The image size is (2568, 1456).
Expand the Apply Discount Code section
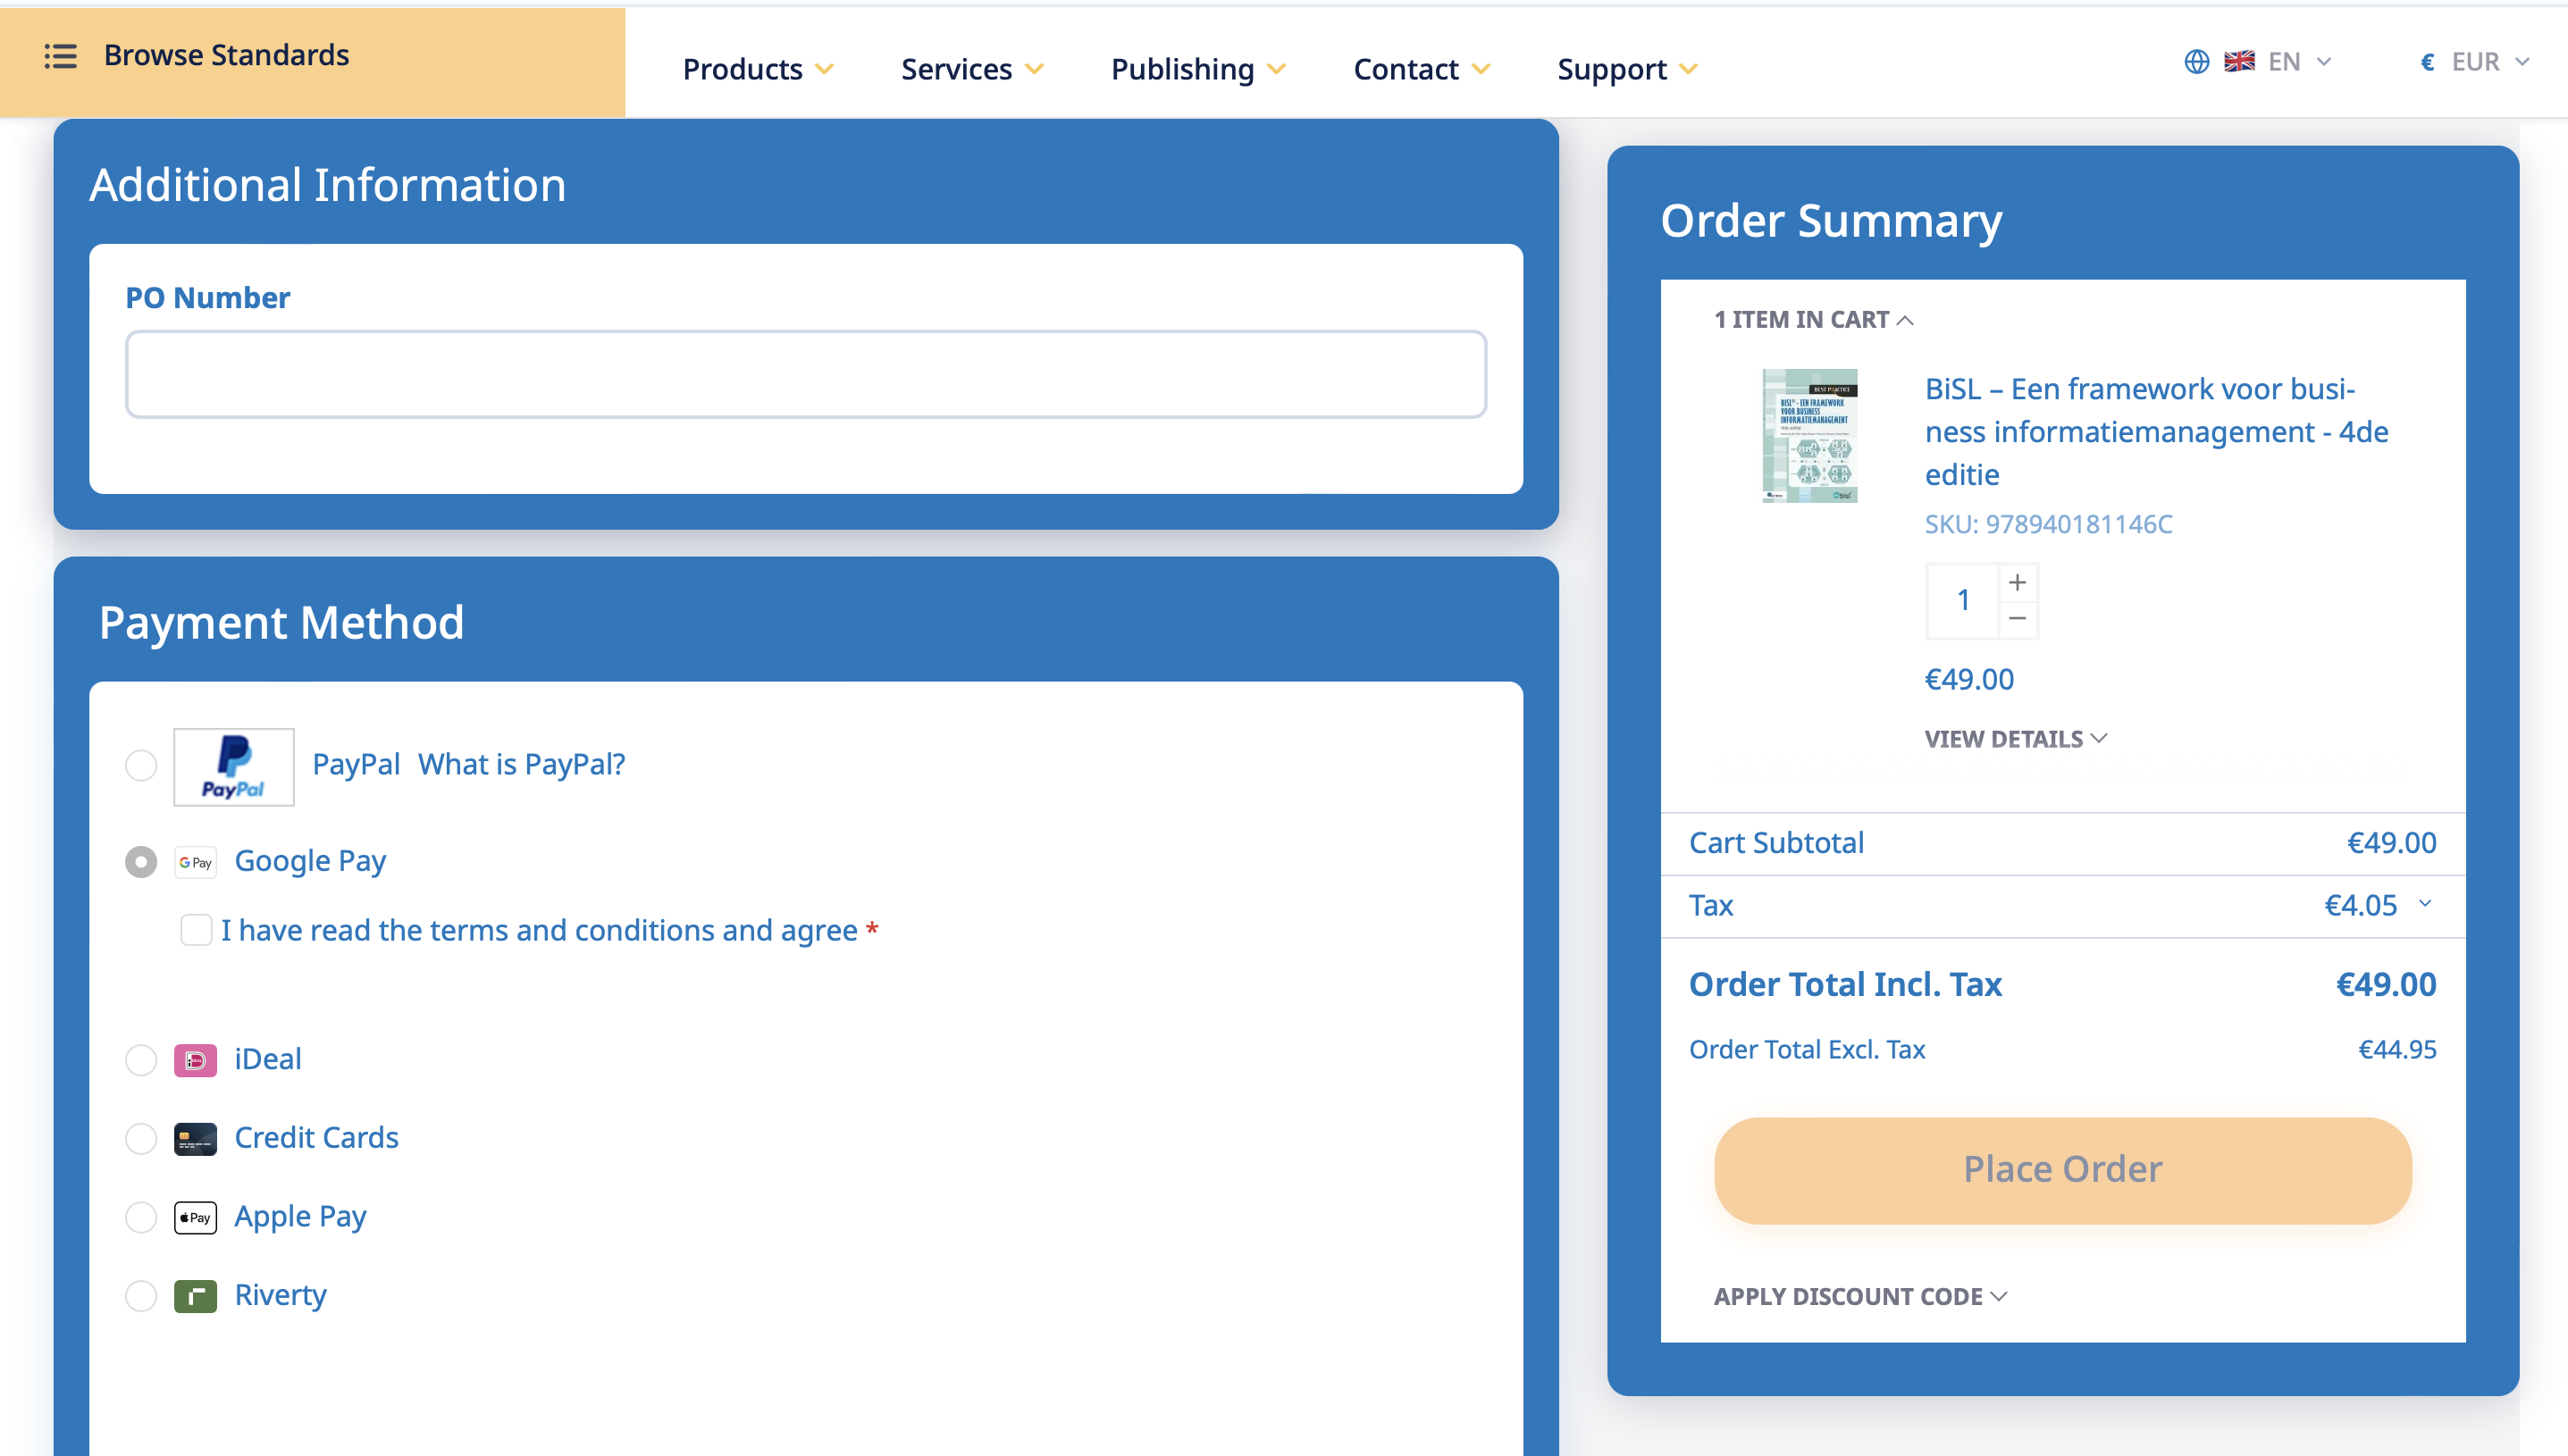point(1860,1296)
